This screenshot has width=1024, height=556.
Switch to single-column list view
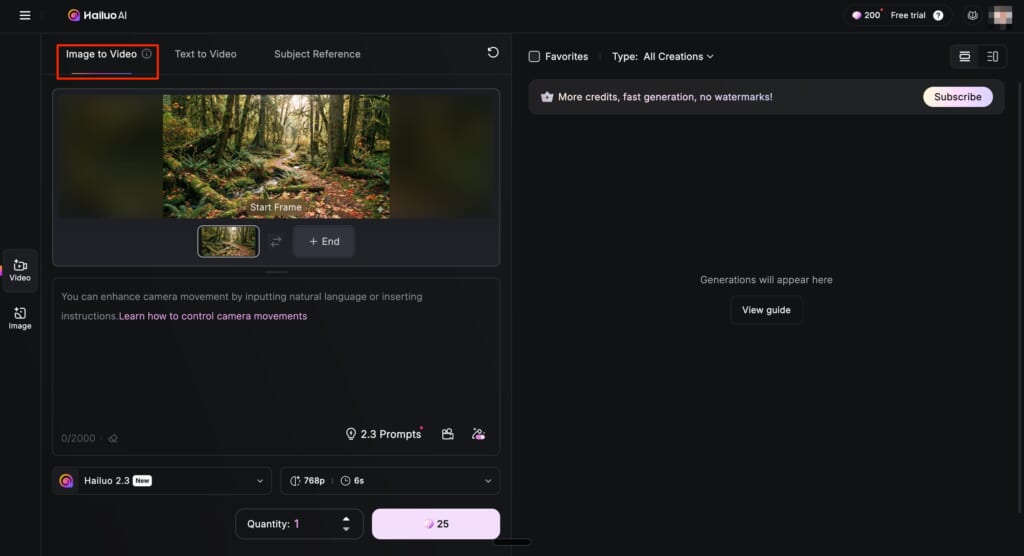point(965,56)
